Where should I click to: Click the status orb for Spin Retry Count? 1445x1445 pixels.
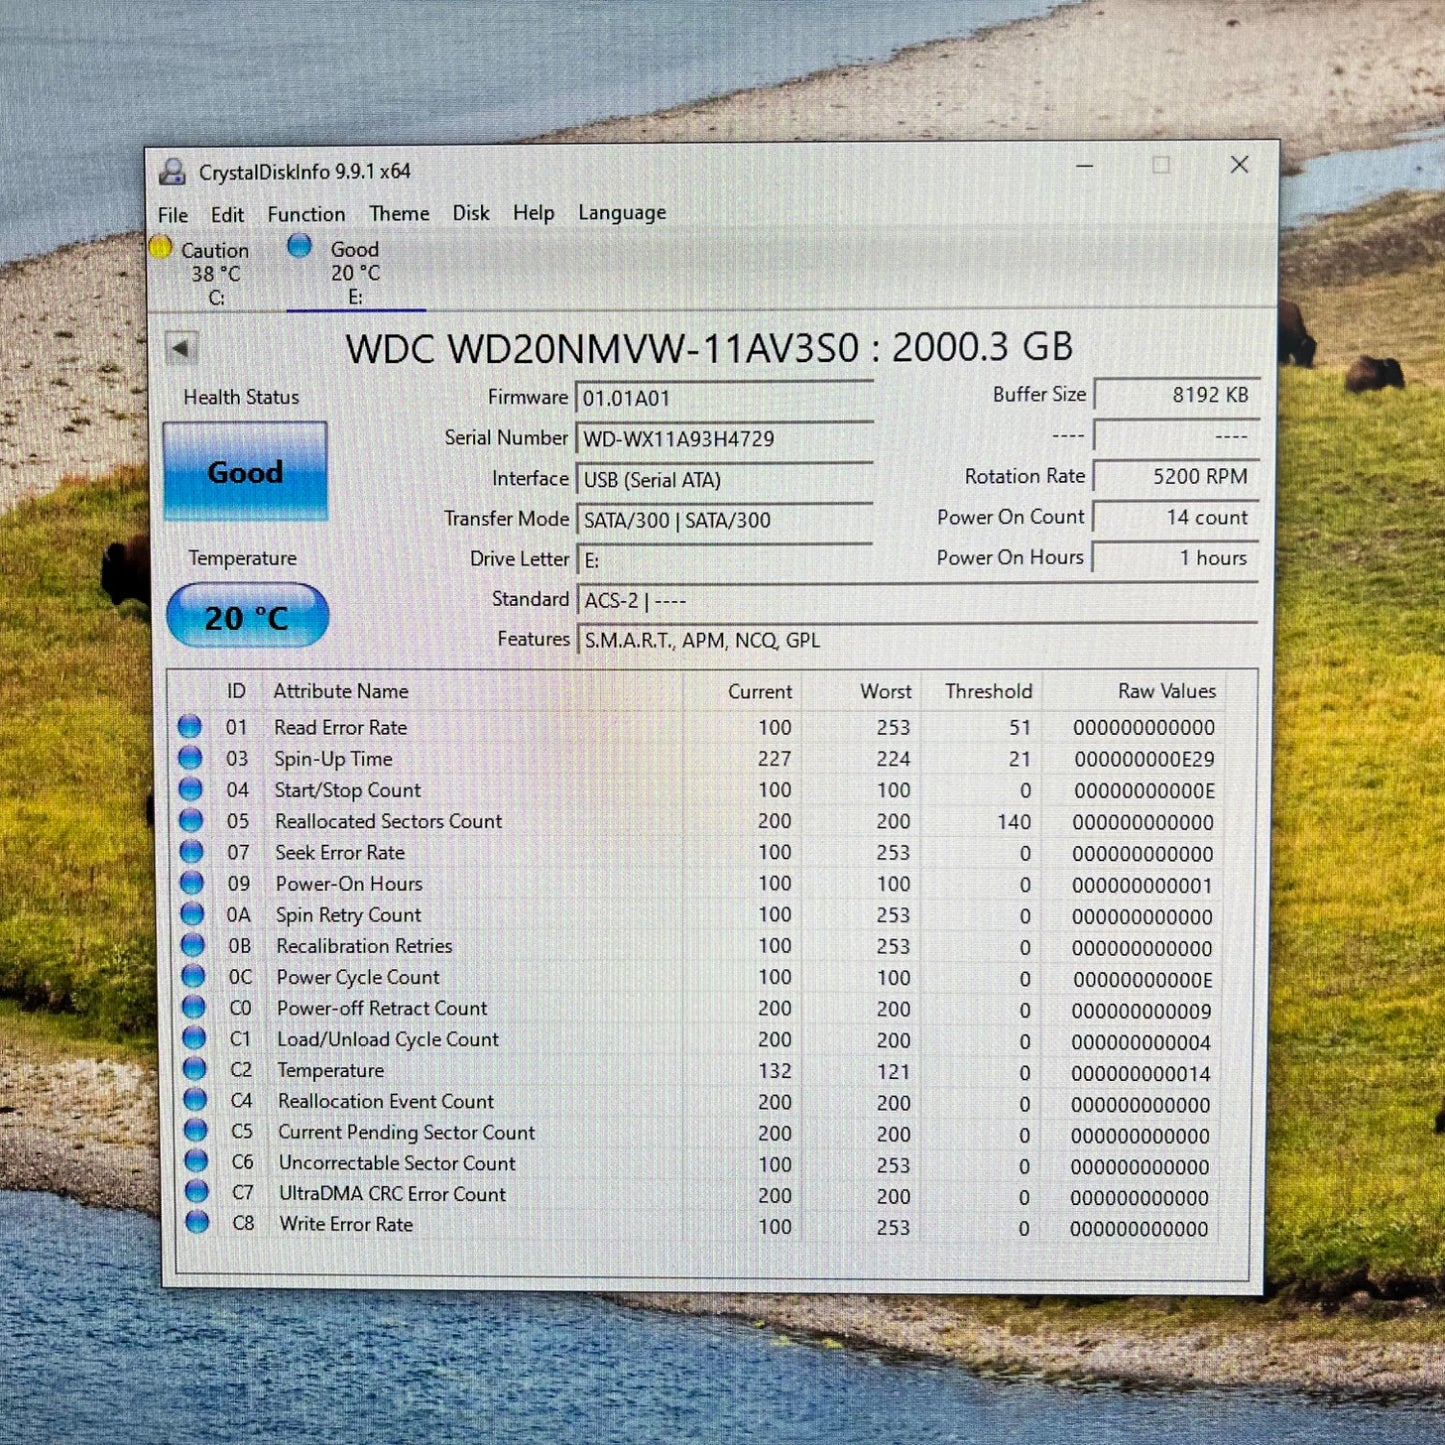pyautogui.click(x=192, y=914)
